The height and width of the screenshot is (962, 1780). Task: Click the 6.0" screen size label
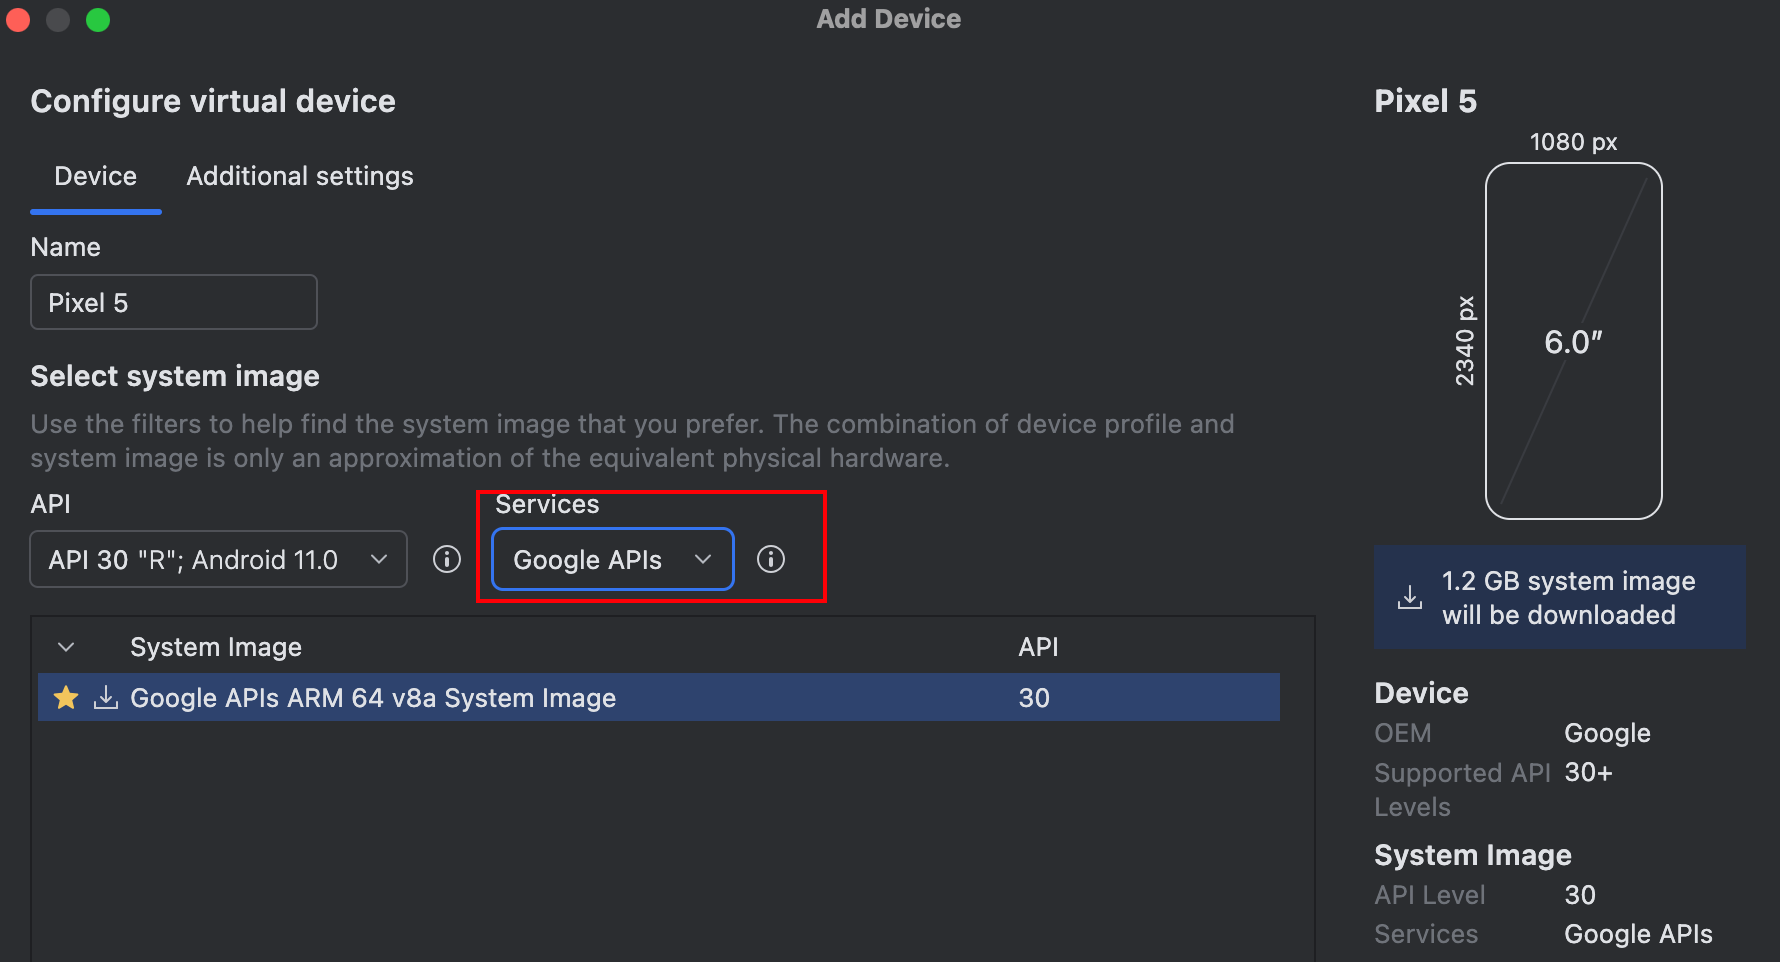(x=1573, y=342)
